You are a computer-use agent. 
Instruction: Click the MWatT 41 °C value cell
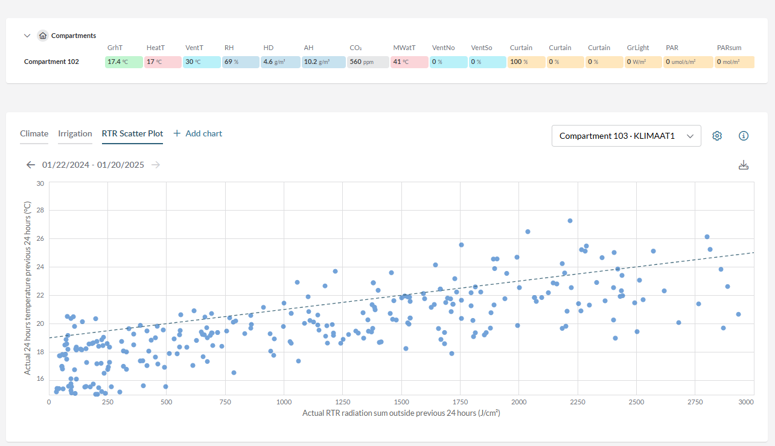tap(409, 62)
